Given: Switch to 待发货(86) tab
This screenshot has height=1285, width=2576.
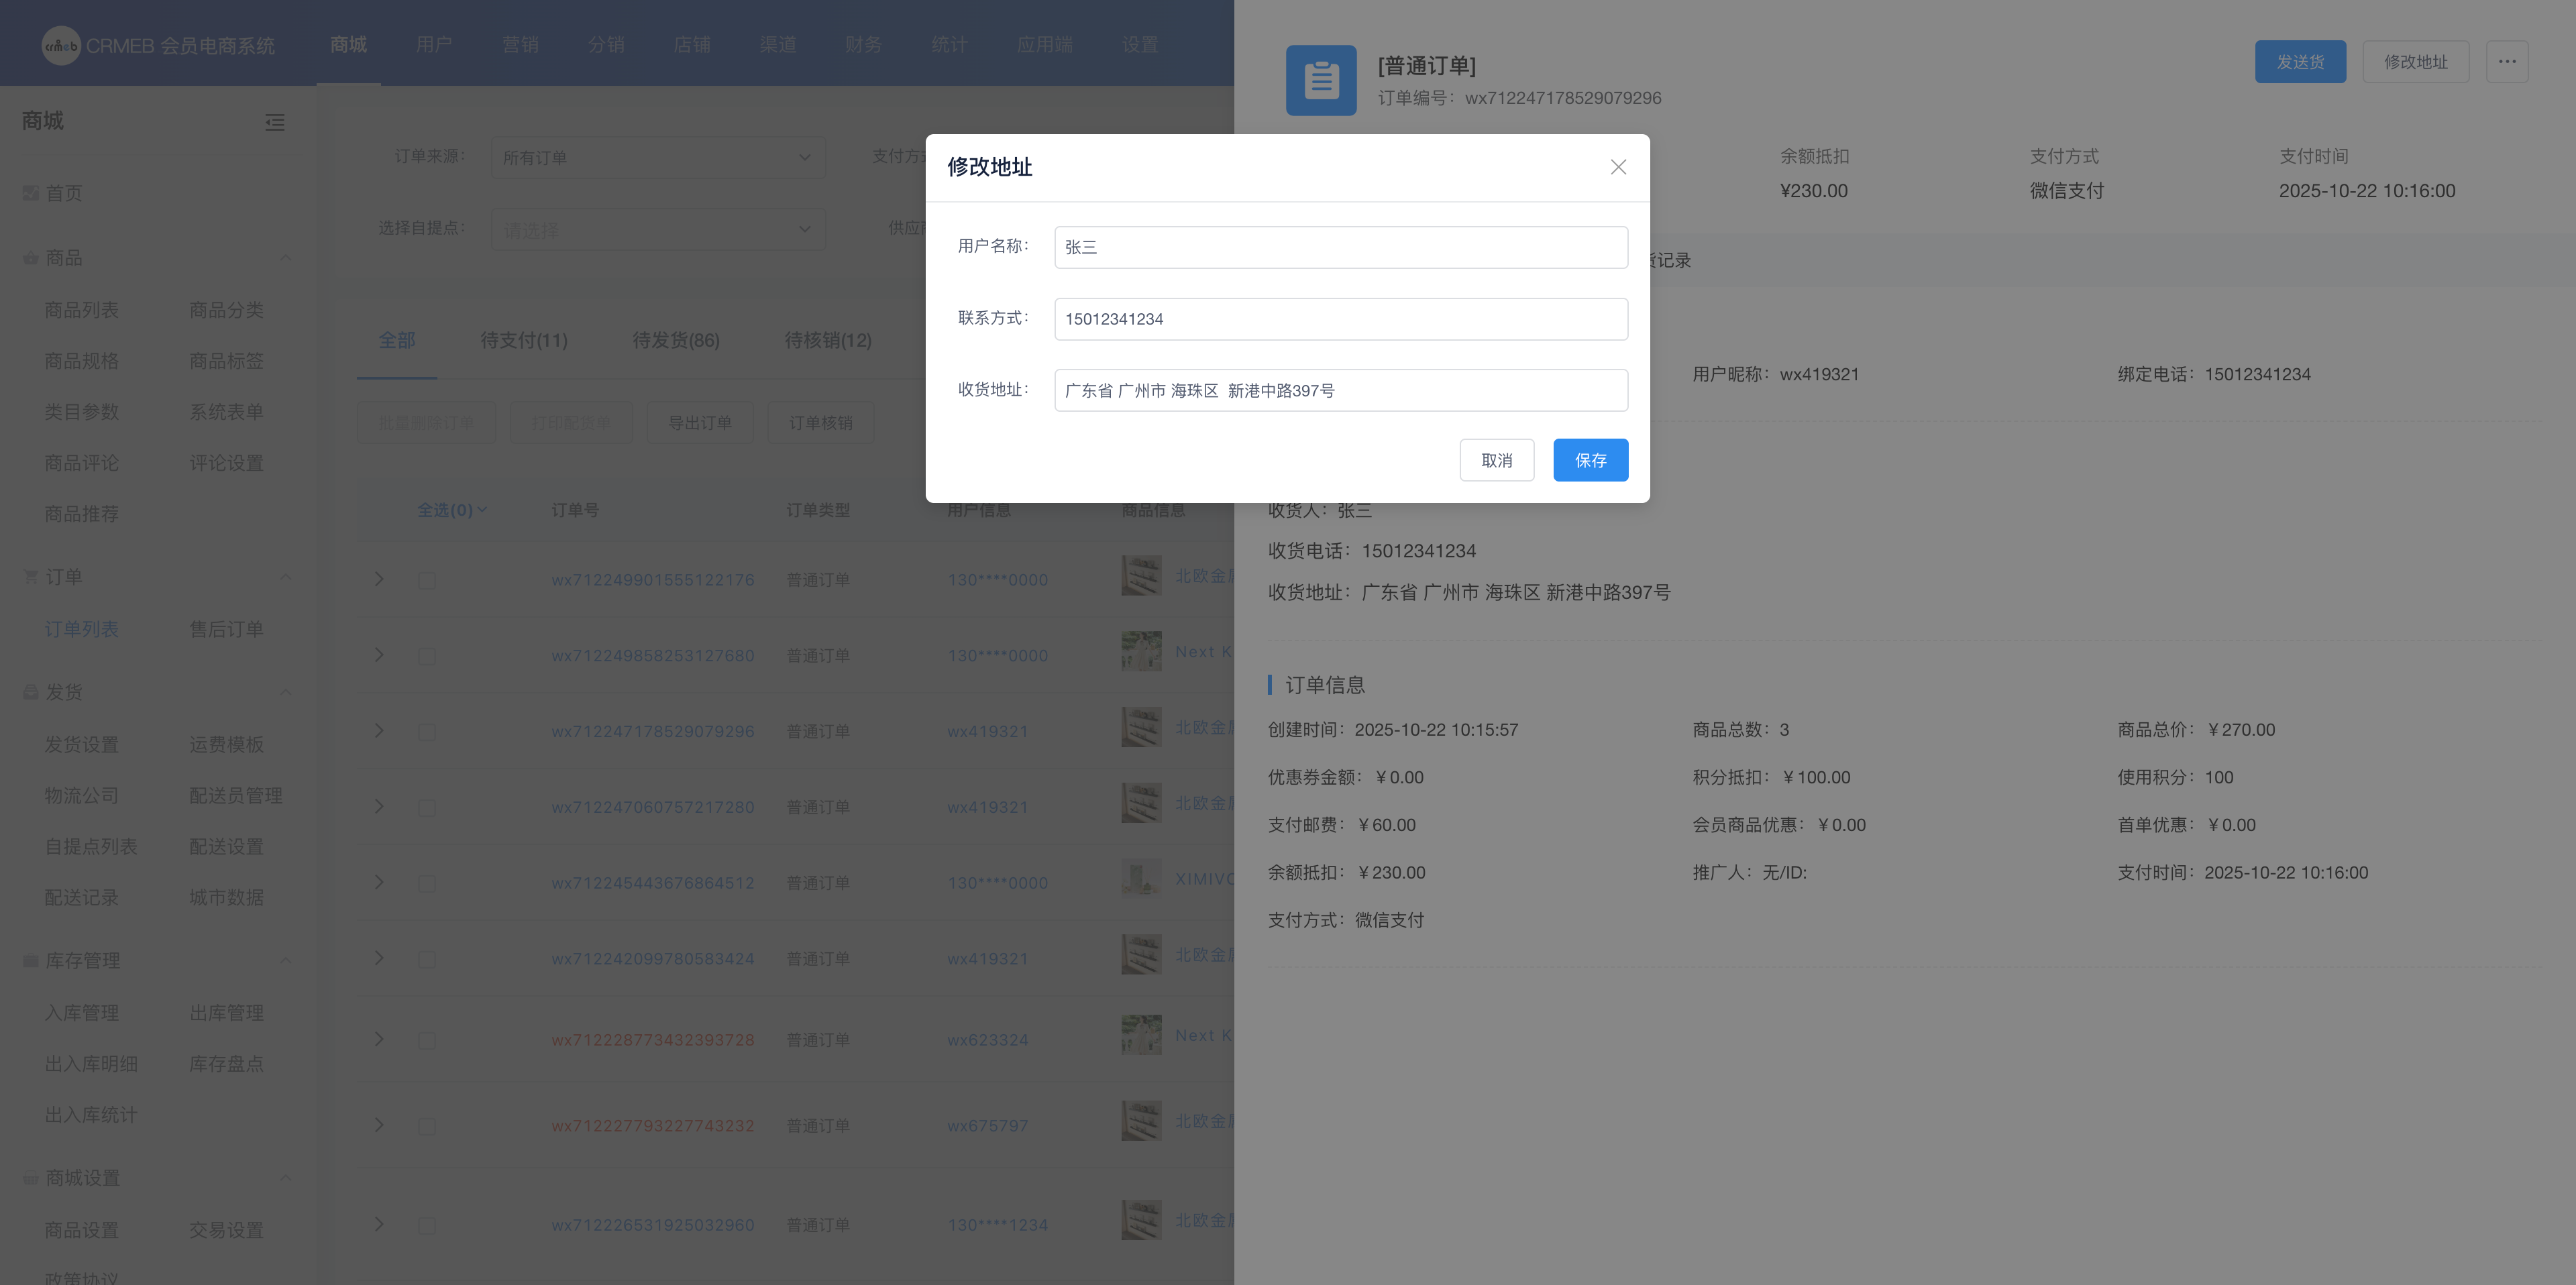Looking at the screenshot, I should (x=676, y=340).
